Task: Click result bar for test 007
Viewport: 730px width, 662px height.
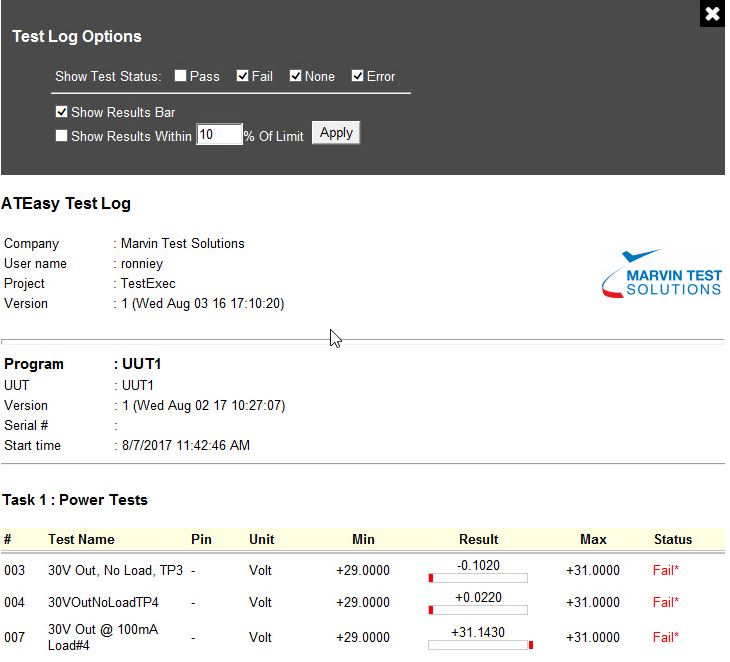Action: point(480,645)
